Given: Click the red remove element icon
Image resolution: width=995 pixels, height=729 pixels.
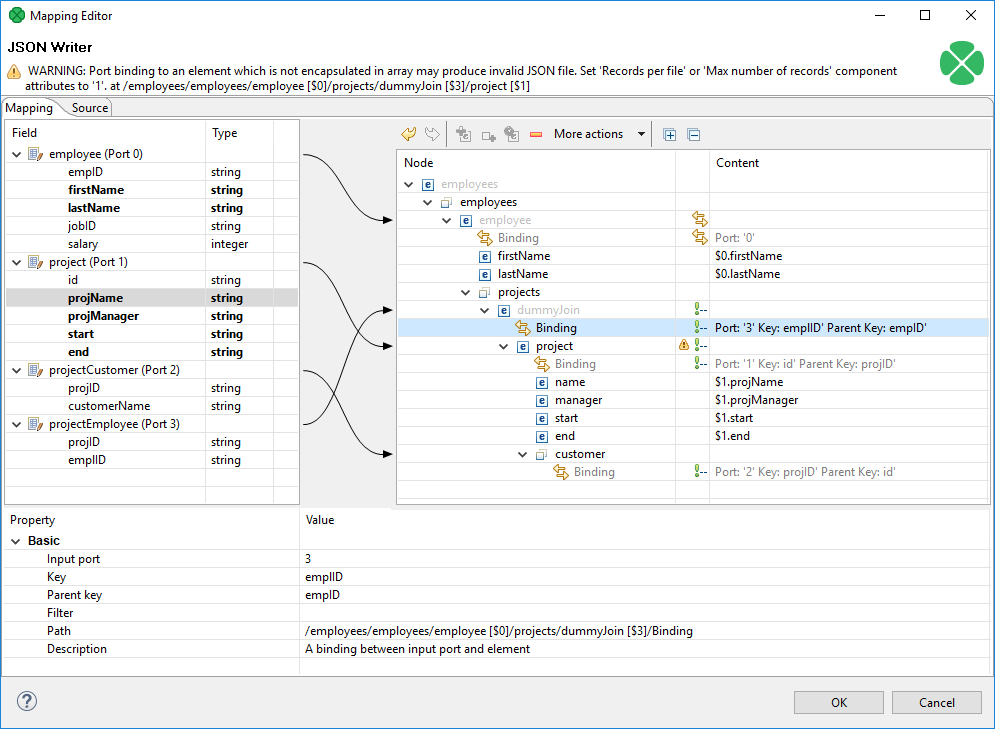Looking at the screenshot, I should tap(537, 133).
